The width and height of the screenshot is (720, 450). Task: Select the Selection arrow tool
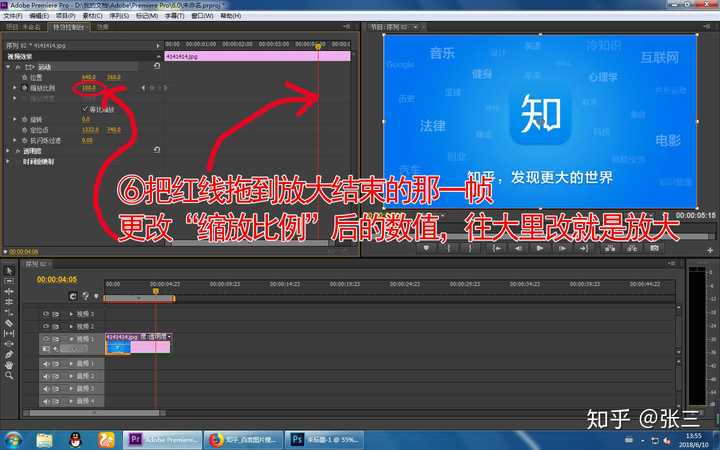pyautogui.click(x=9, y=271)
